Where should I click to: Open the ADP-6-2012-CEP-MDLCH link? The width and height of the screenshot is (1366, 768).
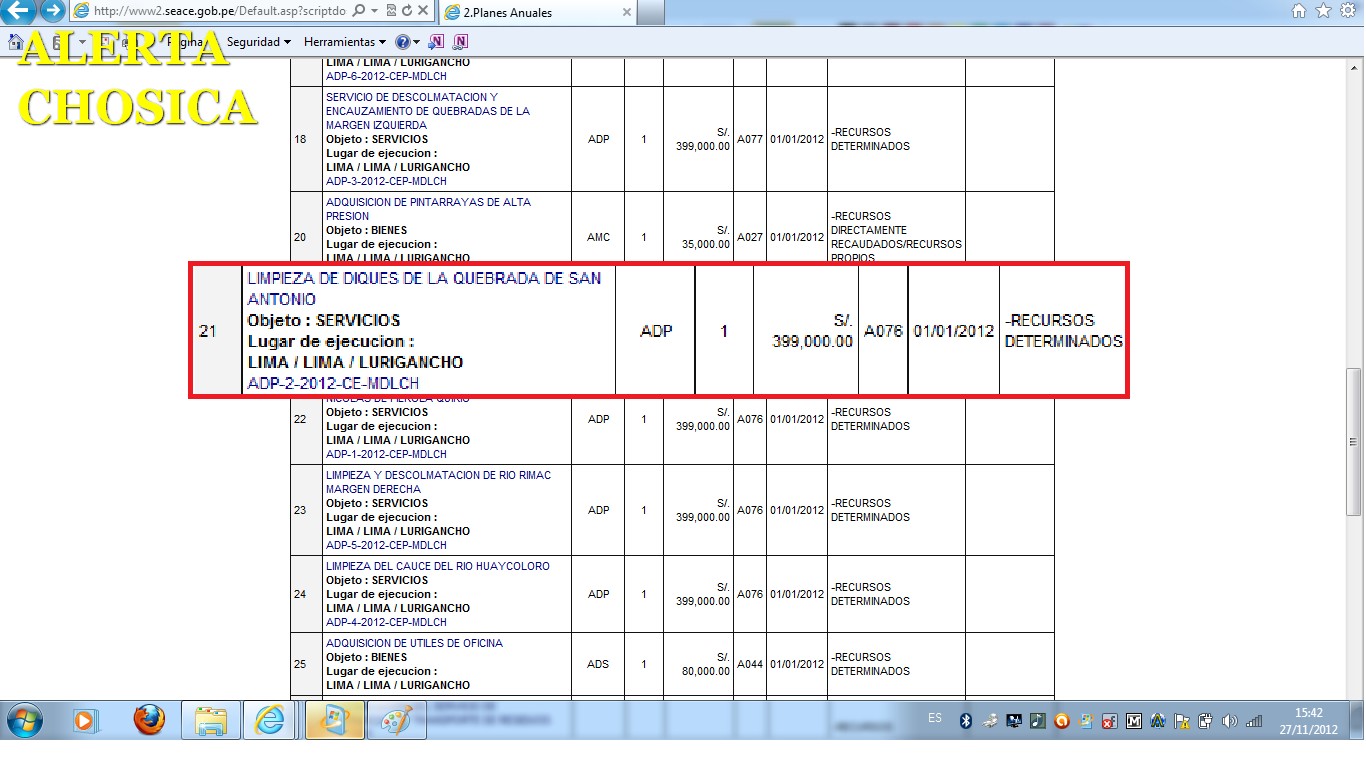click(x=386, y=76)
